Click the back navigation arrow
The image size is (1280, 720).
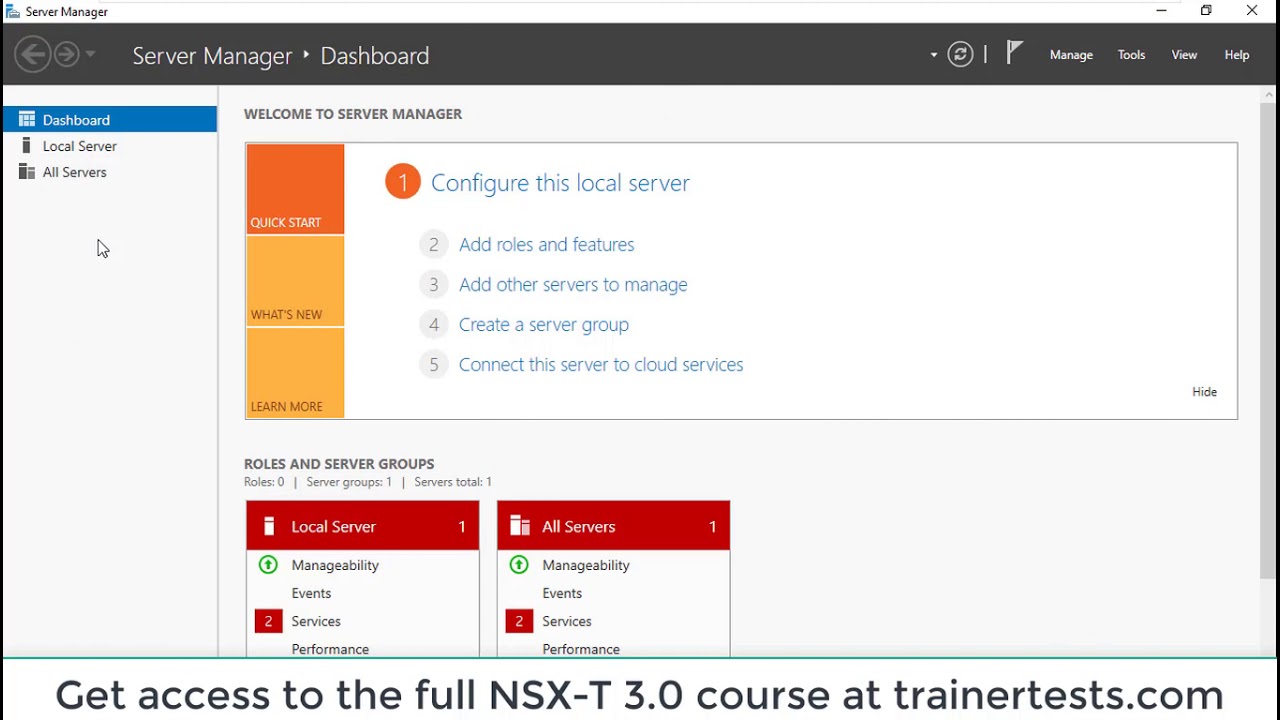coord(33,54)
